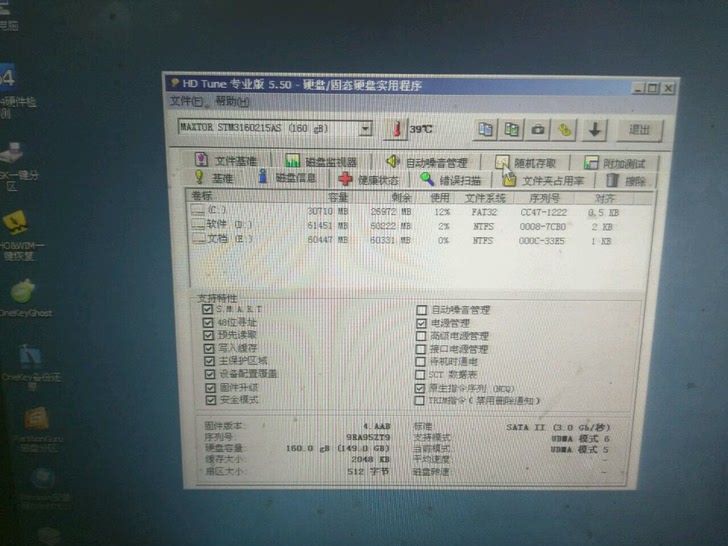Switch to the 文件夹占用率 tab
The image size is (728, 546).
(x=544, y=180)
